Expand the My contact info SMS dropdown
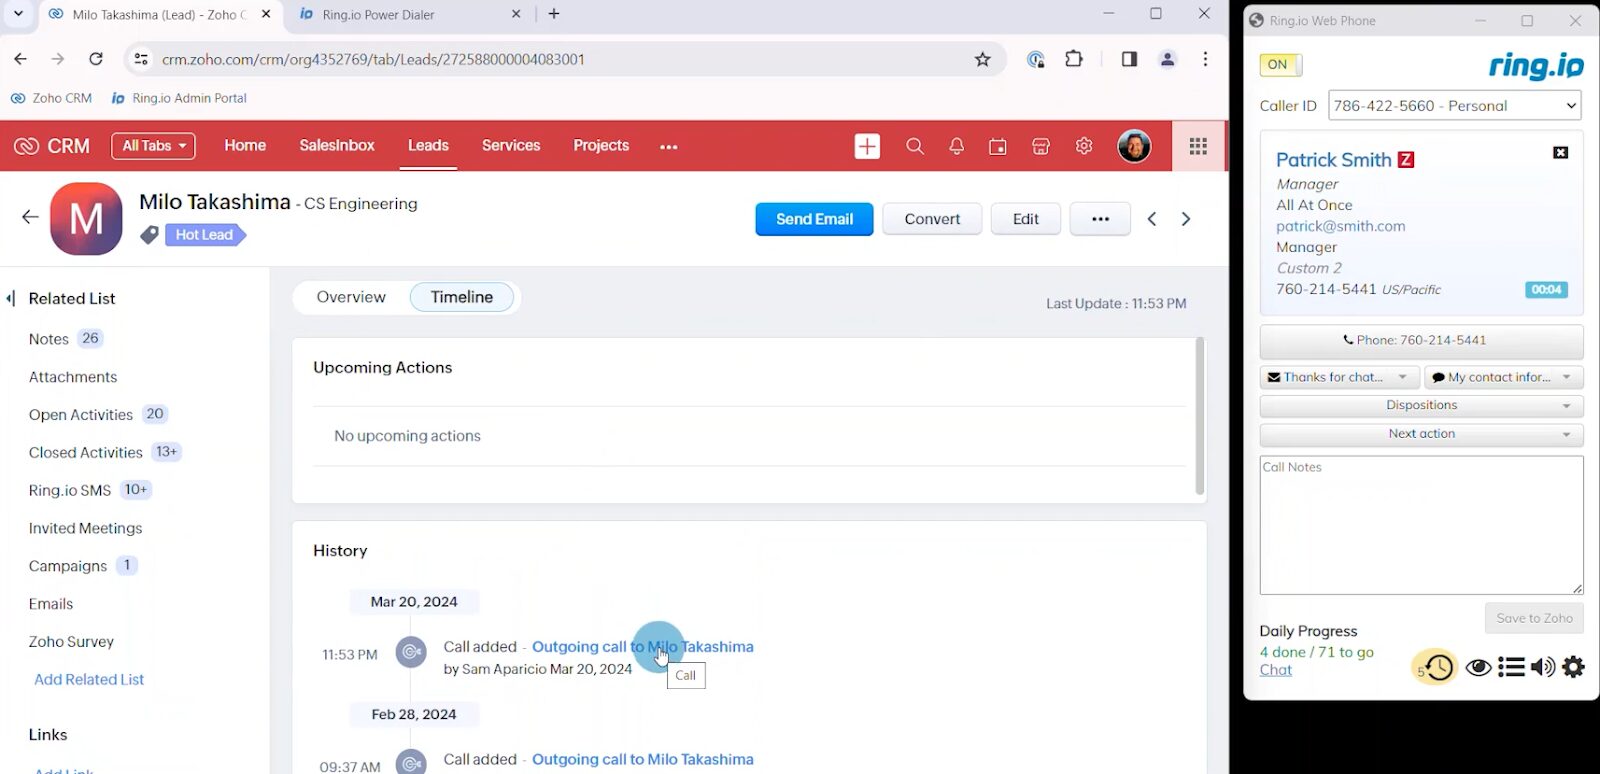 click(1567, 377)
